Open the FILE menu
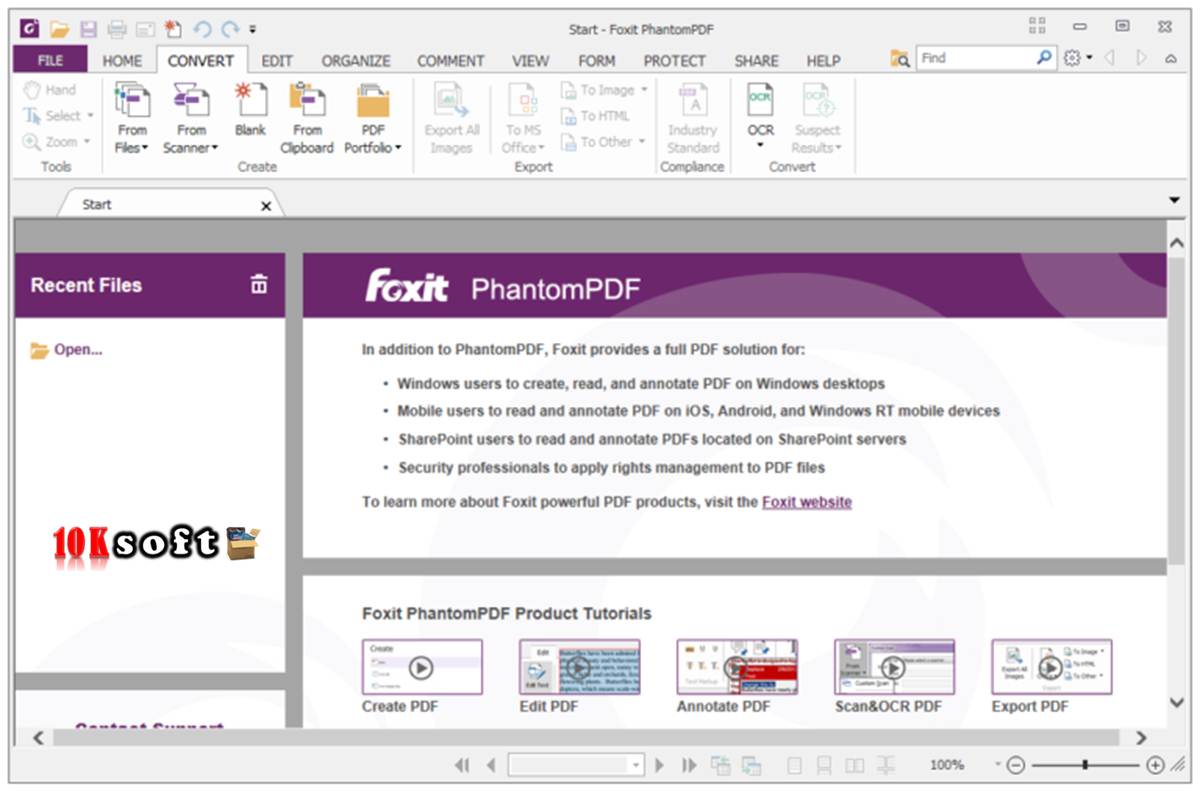Screen dimensions: 1200x793 pyautogui.click(x=50, y=60)
